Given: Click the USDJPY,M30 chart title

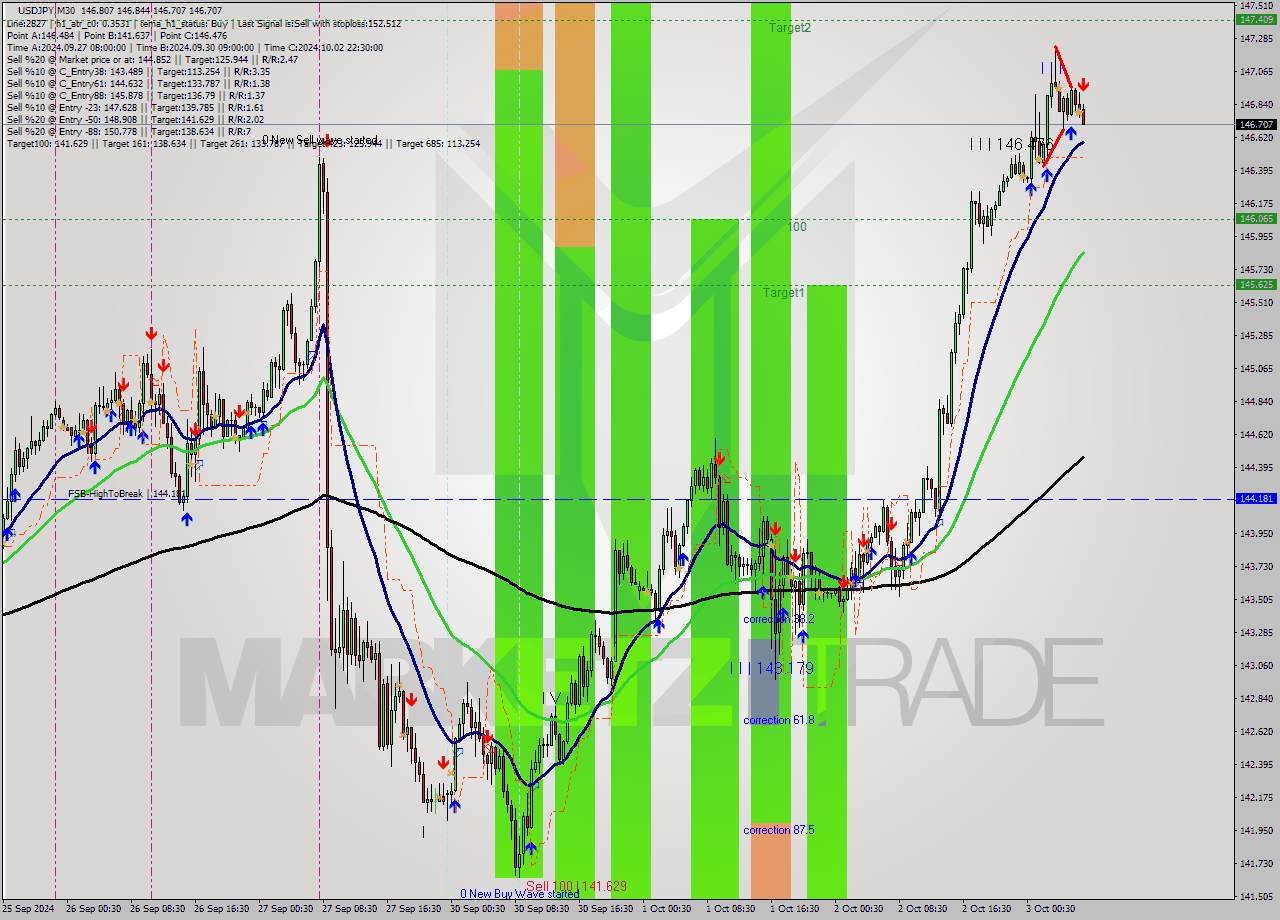Looking at the screenshot, I should [47, 10].
